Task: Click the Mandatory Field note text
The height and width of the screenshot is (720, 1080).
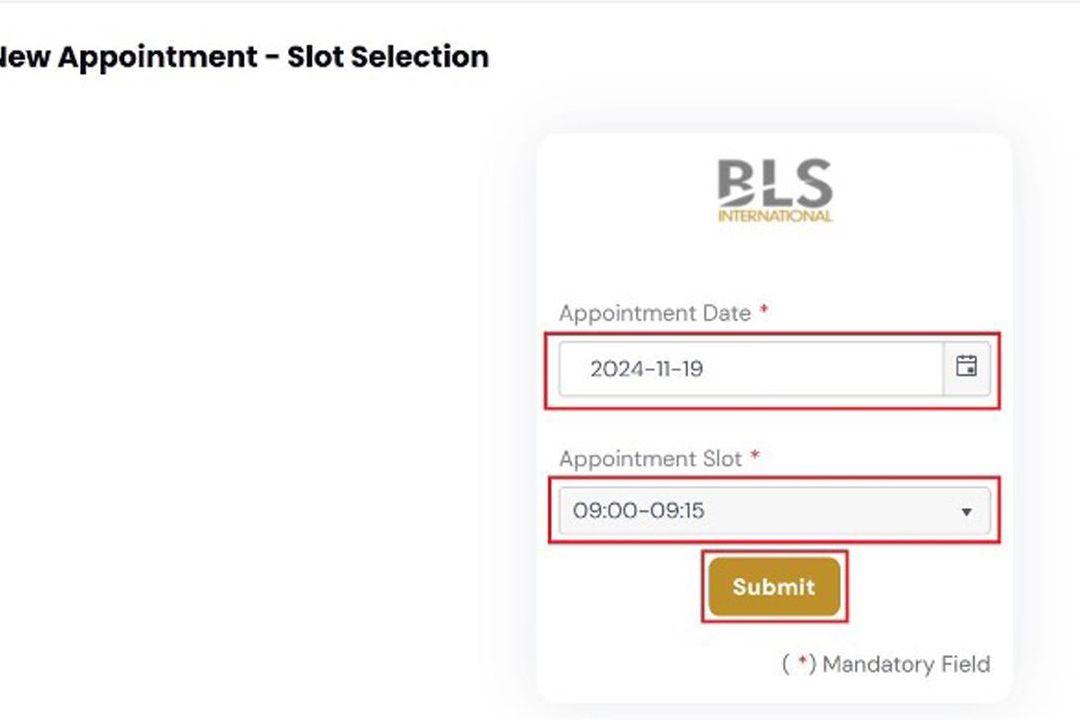Action: [886, 664]
